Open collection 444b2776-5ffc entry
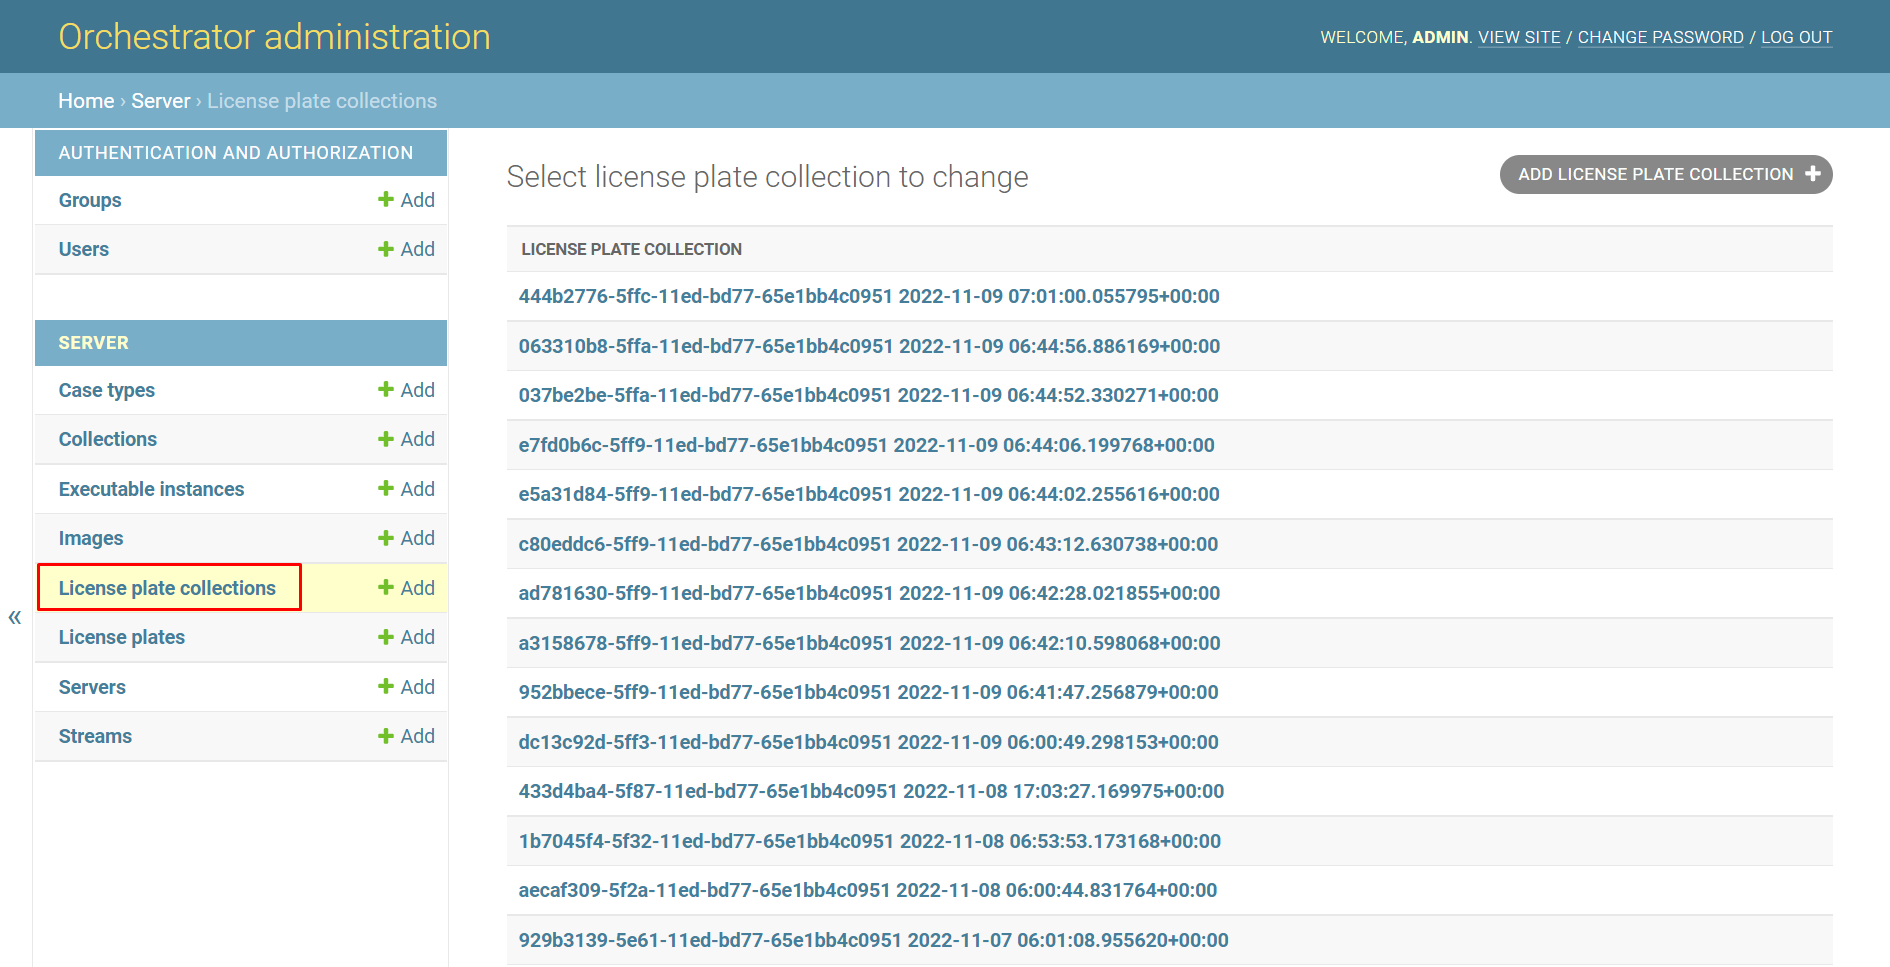This screenshot has width=1890, height=967. (x=868, y=296)
